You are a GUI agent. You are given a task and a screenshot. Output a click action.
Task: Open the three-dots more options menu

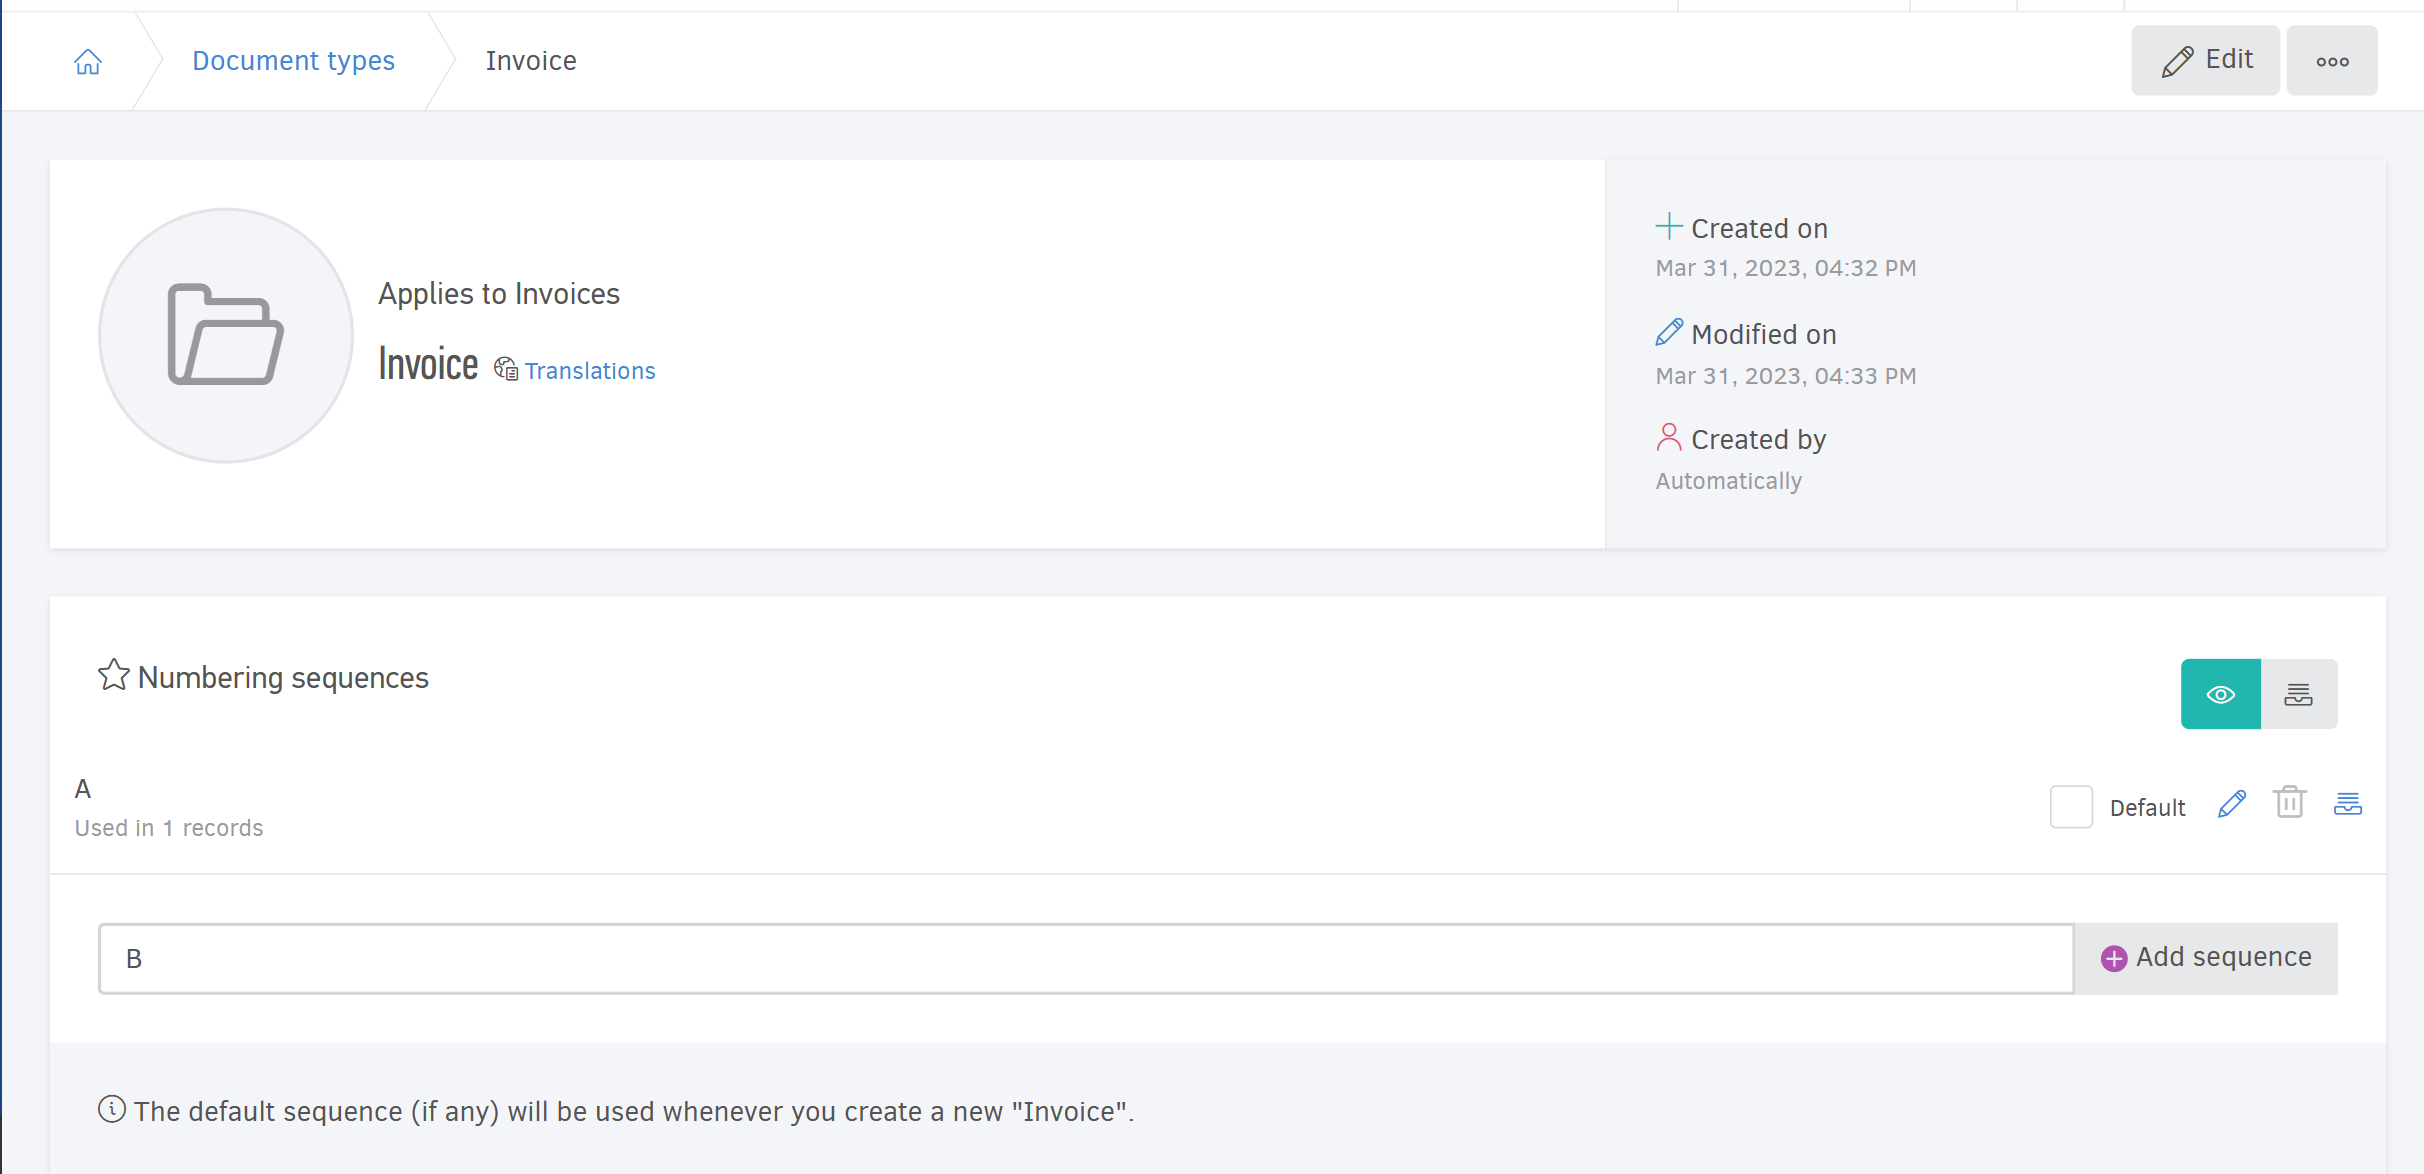pos(2332,61)
